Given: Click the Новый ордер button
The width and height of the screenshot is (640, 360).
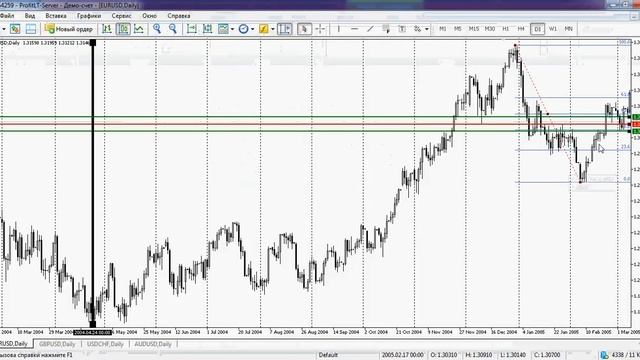Looking at the screenshot, I should pos(69,29).
